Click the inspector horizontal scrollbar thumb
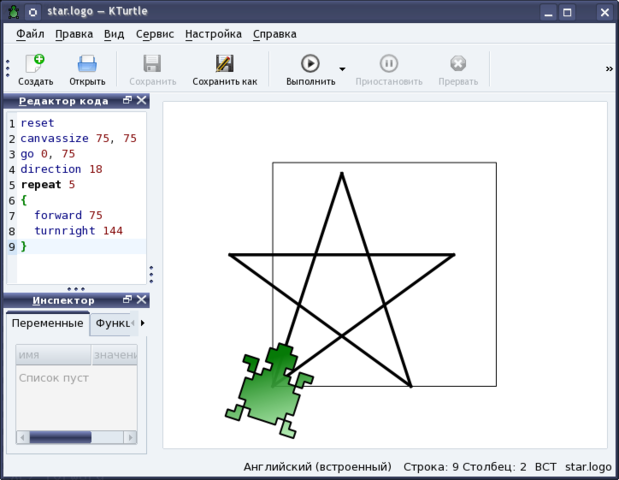 coord(60,437)
